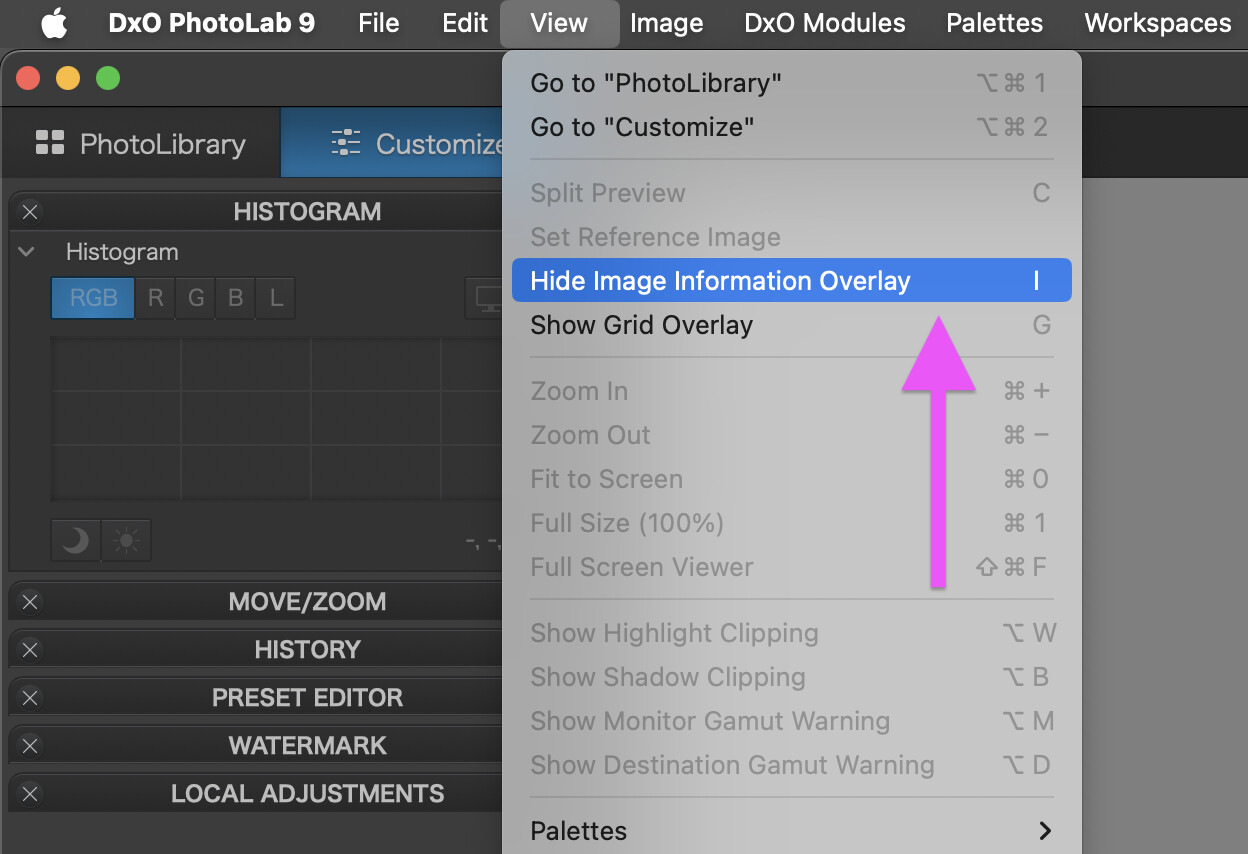Click the Go to "Customize" menu entry
Image resolution: width=1248 pixels, height=854 pixels.
[x=641, y=127]
